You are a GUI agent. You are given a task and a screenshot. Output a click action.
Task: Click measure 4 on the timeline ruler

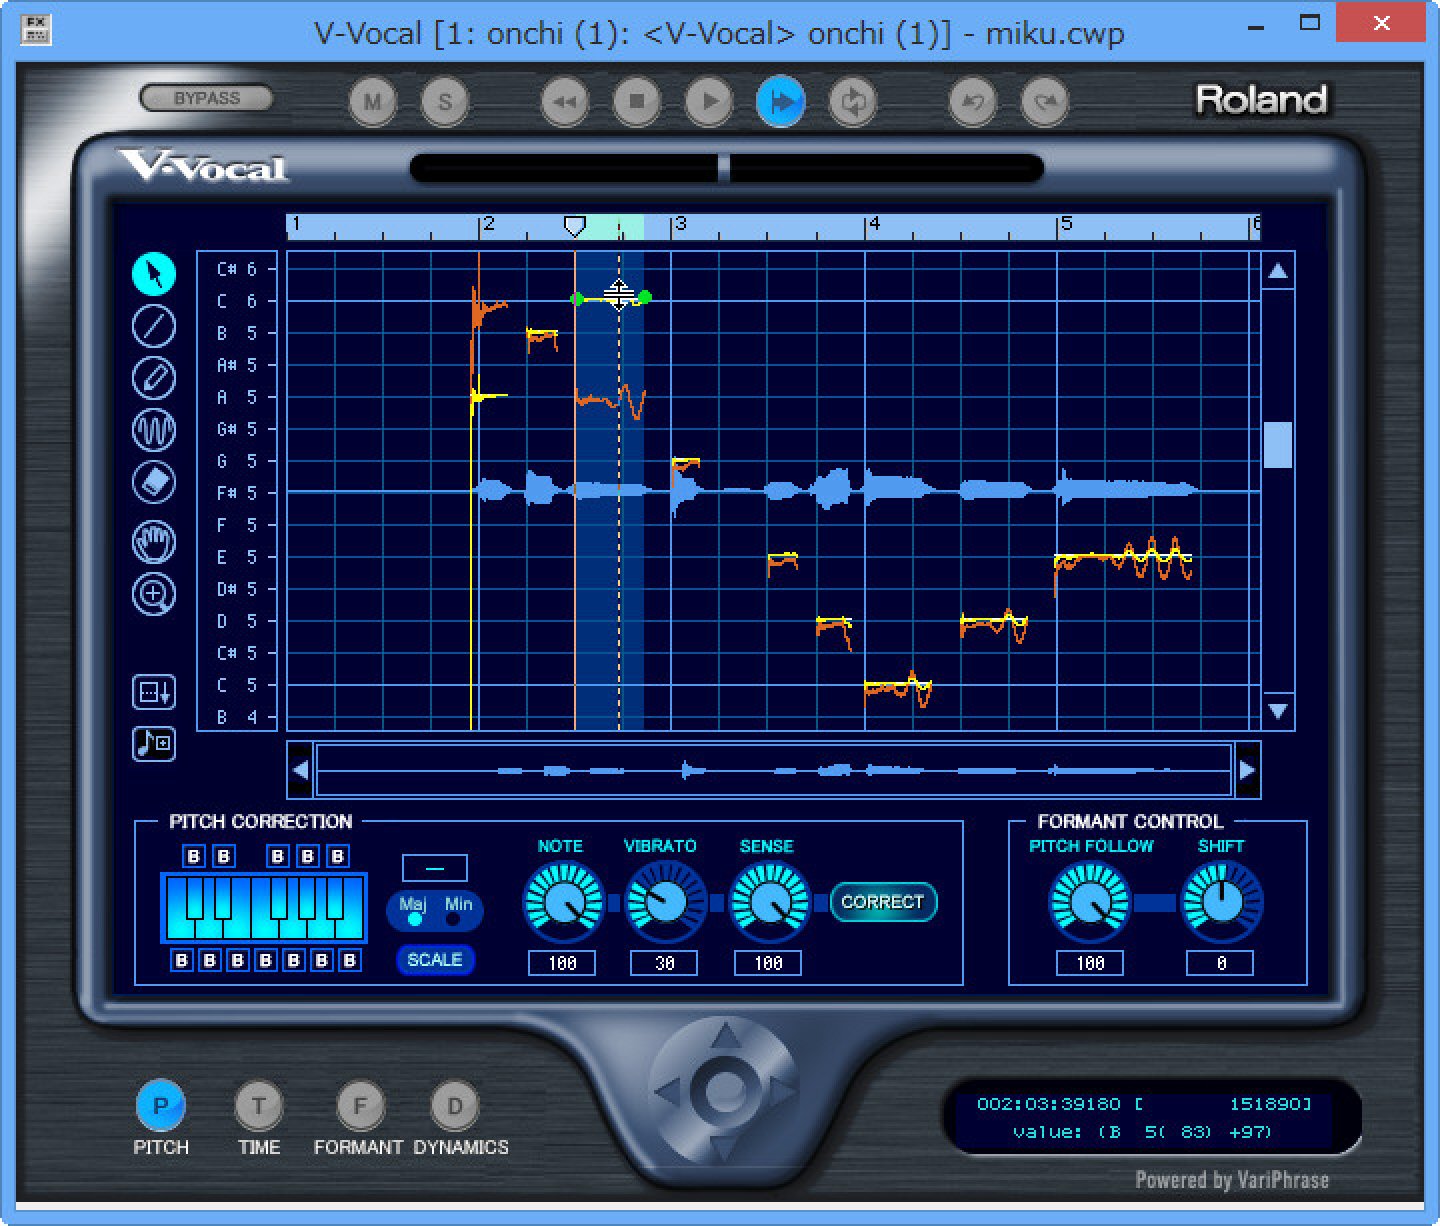coord(874,224)
